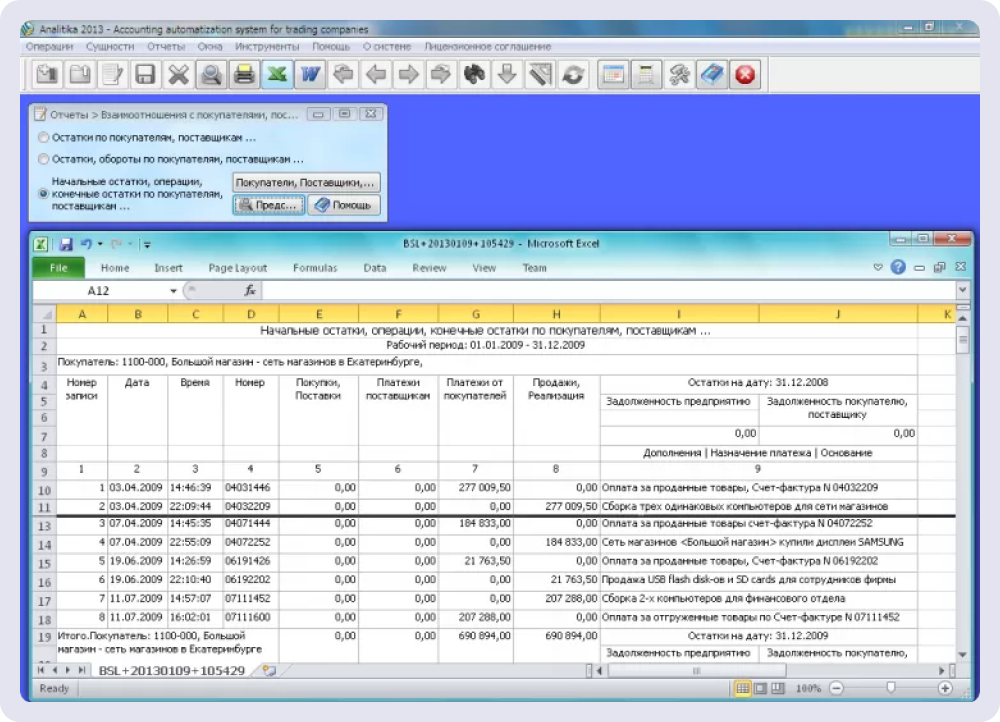Click the calculator icon in the toolbar

pyautogui.click(x=647, y=74)
